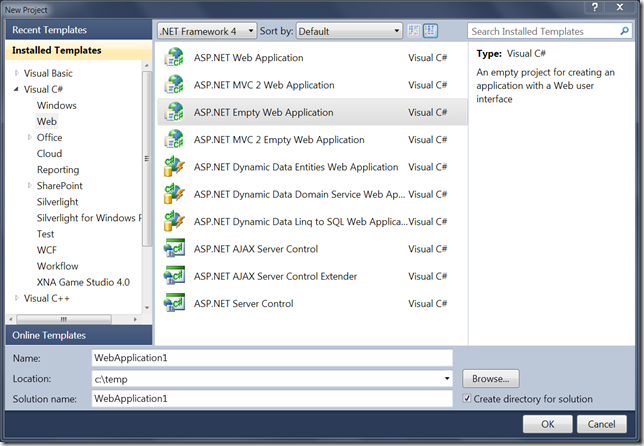Open the Location path dropdown arrow

coord(447,378)
